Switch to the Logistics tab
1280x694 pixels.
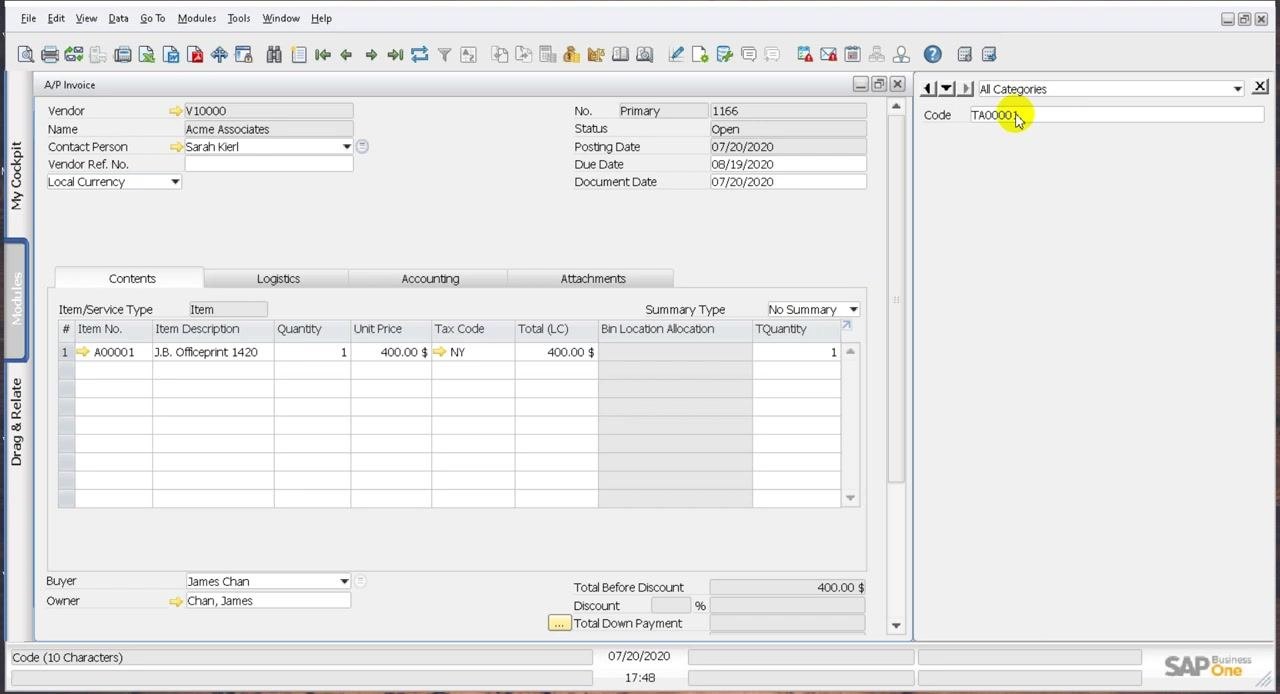click(278, 279)
